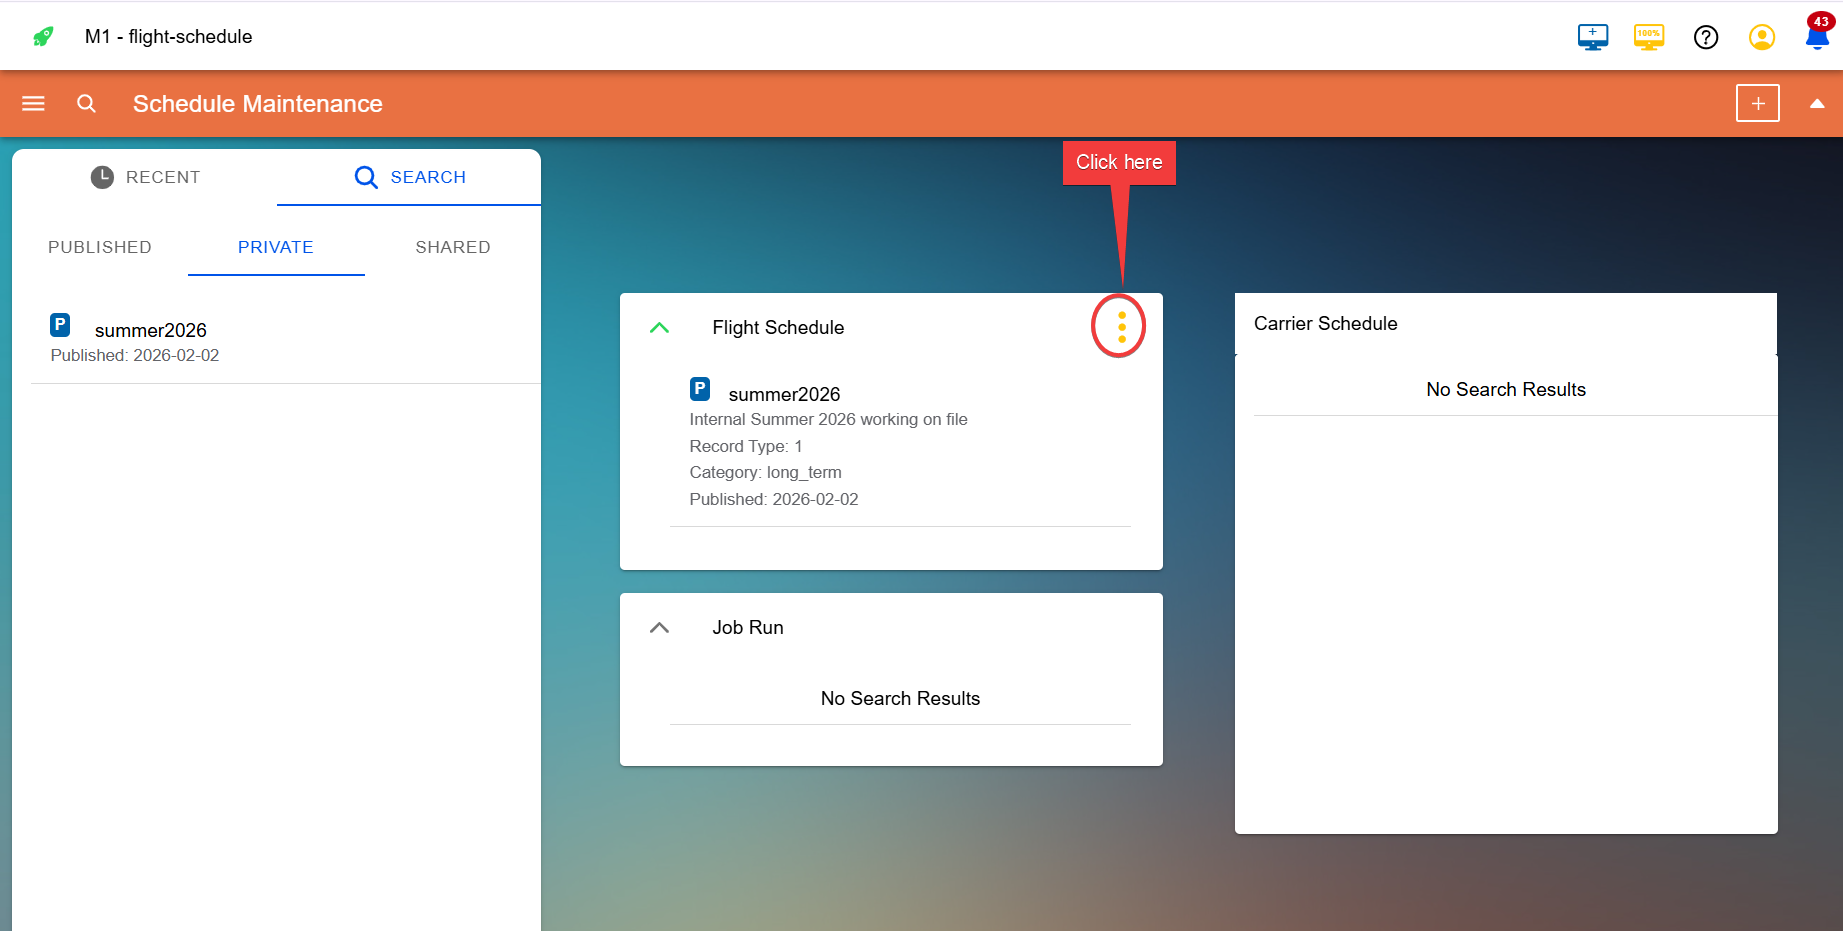Screen dimensions: 1843x931
Task: Click the Schedule Maintenance title
Action: tap(258, 104)
